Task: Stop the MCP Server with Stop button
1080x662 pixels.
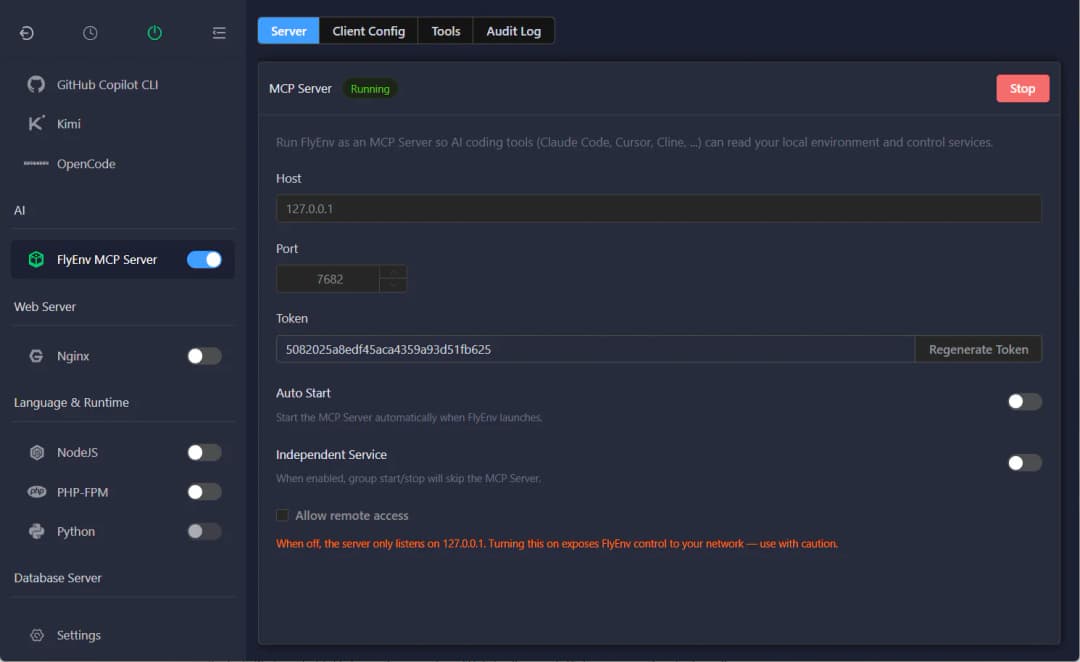Action: coord(1022,88)
